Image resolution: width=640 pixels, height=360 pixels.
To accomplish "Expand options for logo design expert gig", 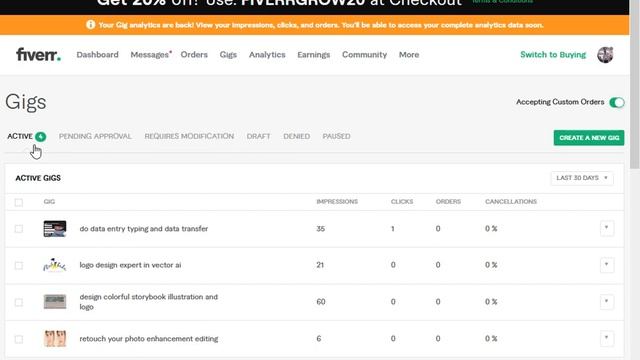I will [x=607, y=265].
